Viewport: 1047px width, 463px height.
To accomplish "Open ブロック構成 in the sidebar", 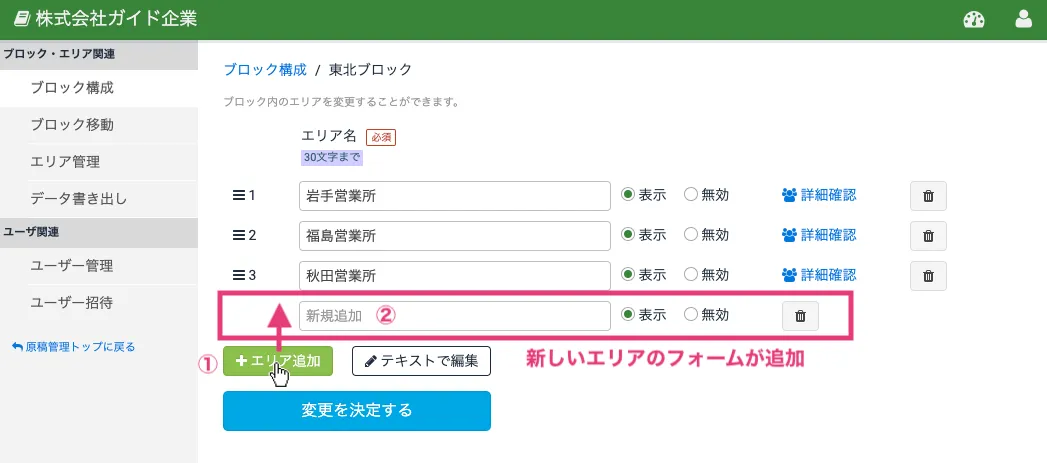I will coord(99,88).
